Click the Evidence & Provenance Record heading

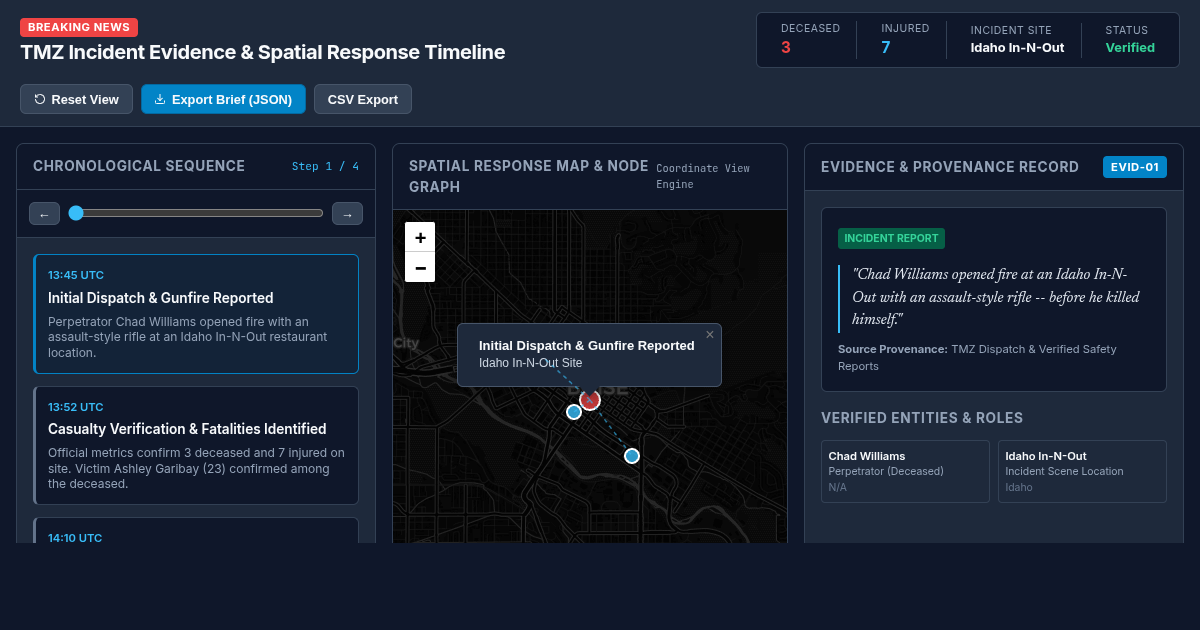(x=950, y=167)
